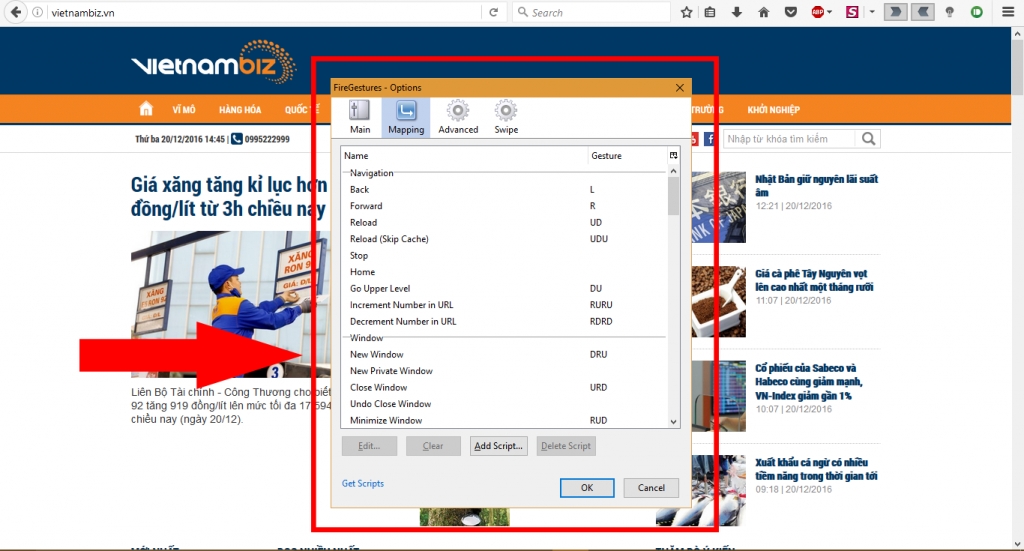Click the Delete Script button
Image resolution: width=1024 pixels, height=551 pixels.
566,446
